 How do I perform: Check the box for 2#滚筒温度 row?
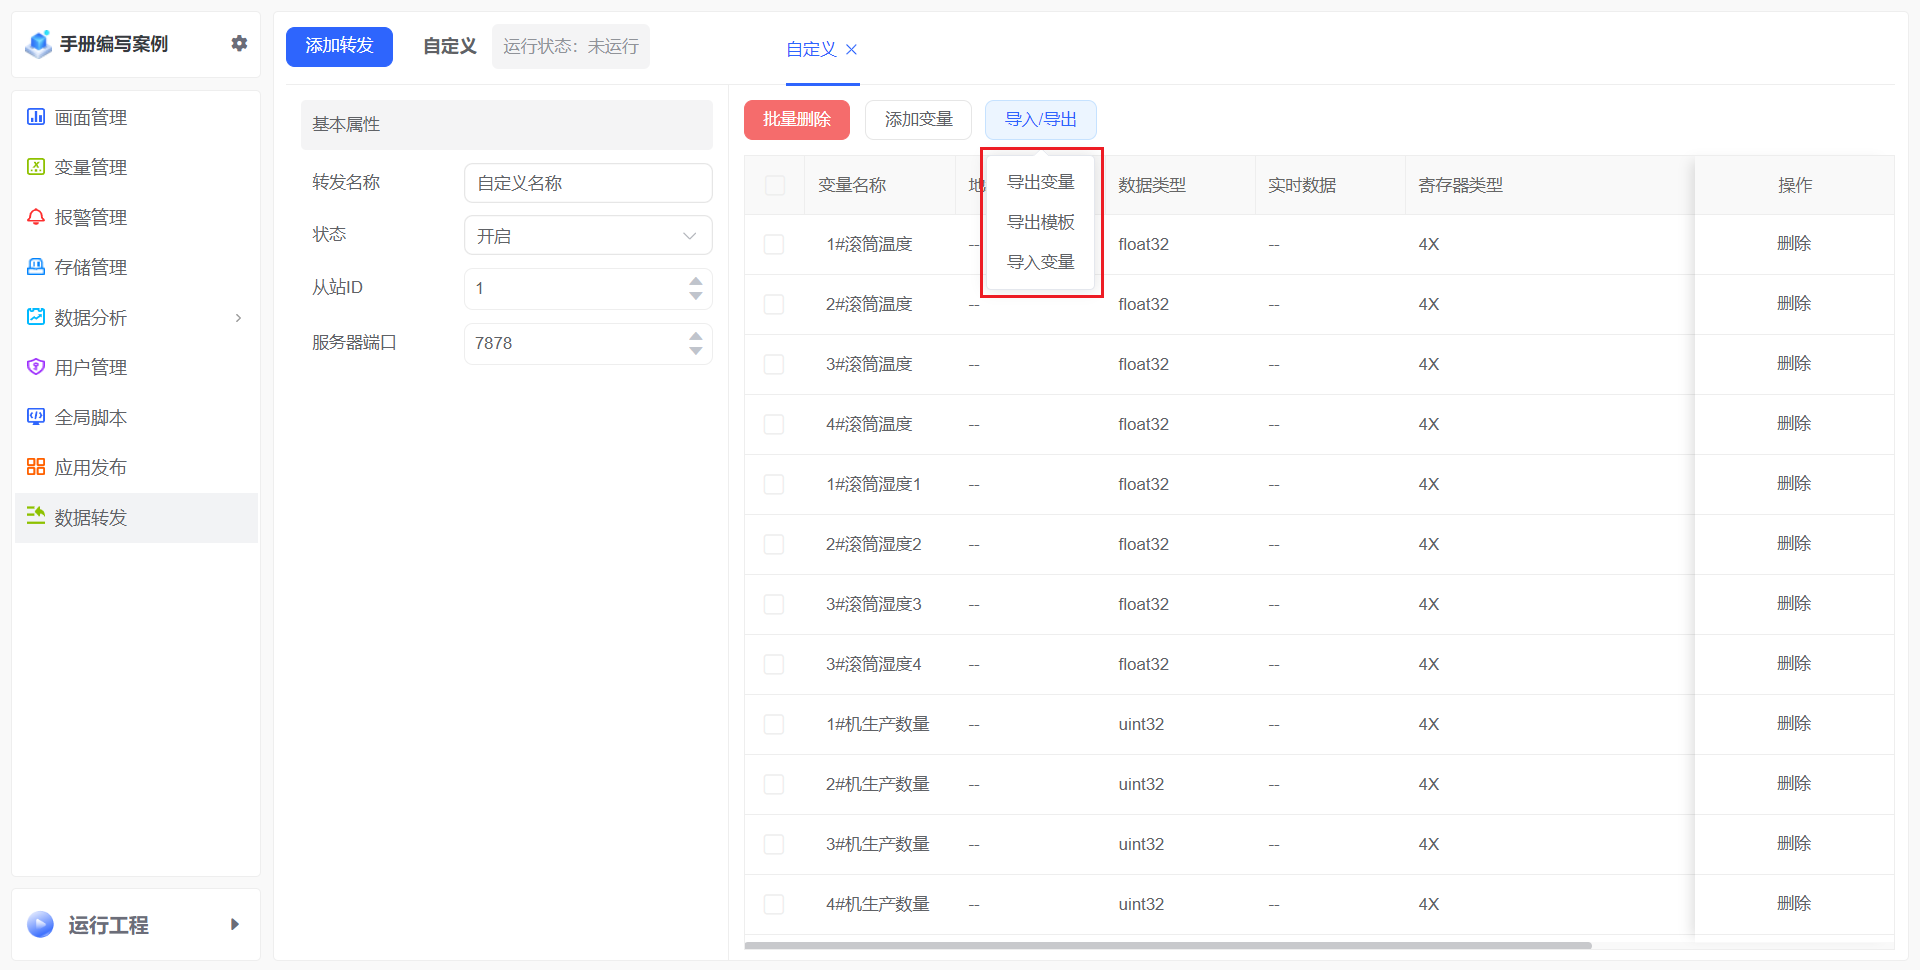[774, 304]
